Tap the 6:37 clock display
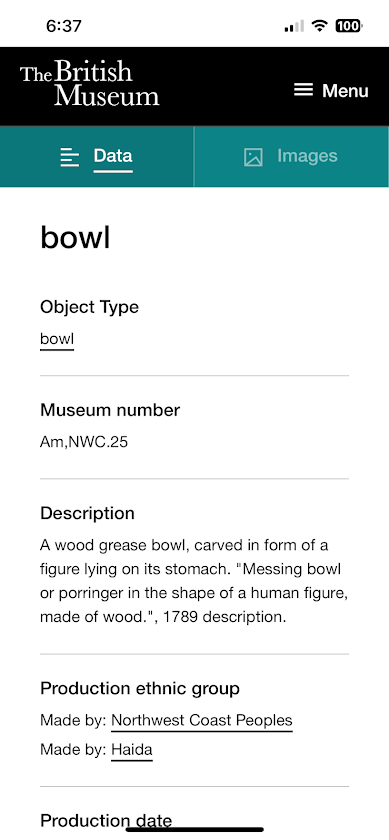 (x=64, y=26)
